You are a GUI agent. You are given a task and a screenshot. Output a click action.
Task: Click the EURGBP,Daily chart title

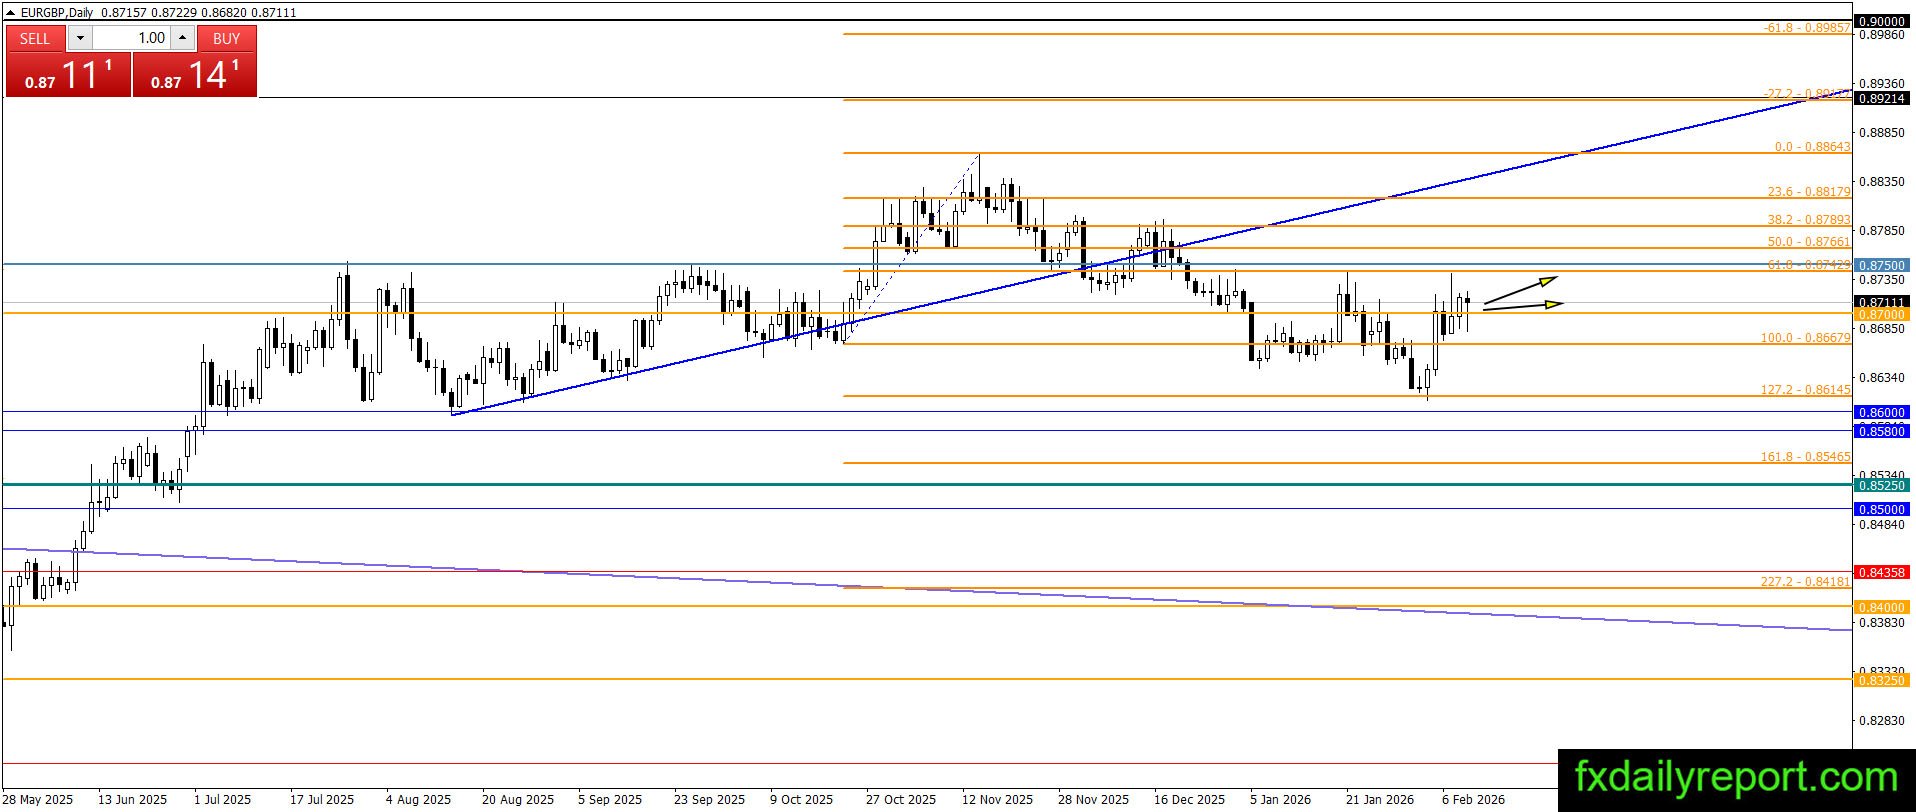tap(57, 12)
